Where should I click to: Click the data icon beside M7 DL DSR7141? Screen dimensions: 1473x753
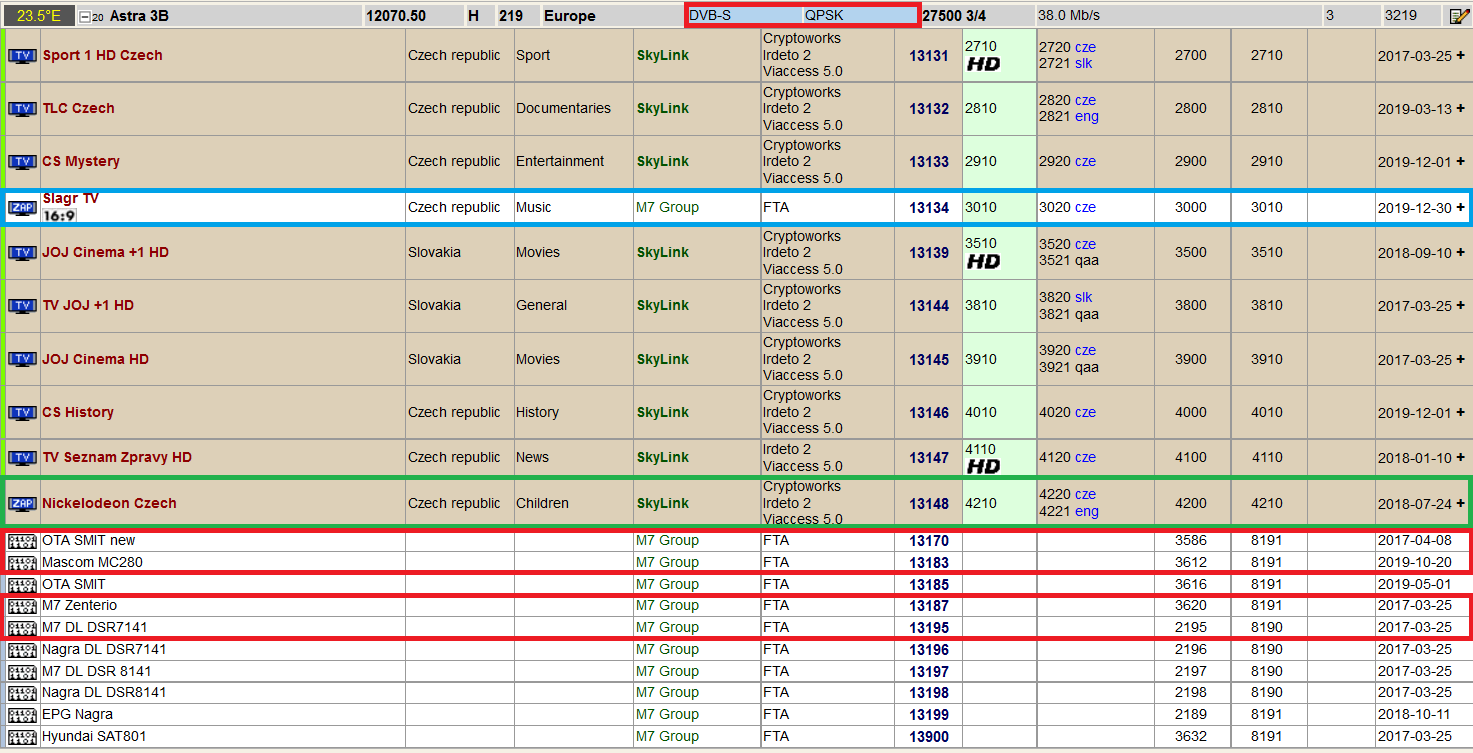(22, 628)
